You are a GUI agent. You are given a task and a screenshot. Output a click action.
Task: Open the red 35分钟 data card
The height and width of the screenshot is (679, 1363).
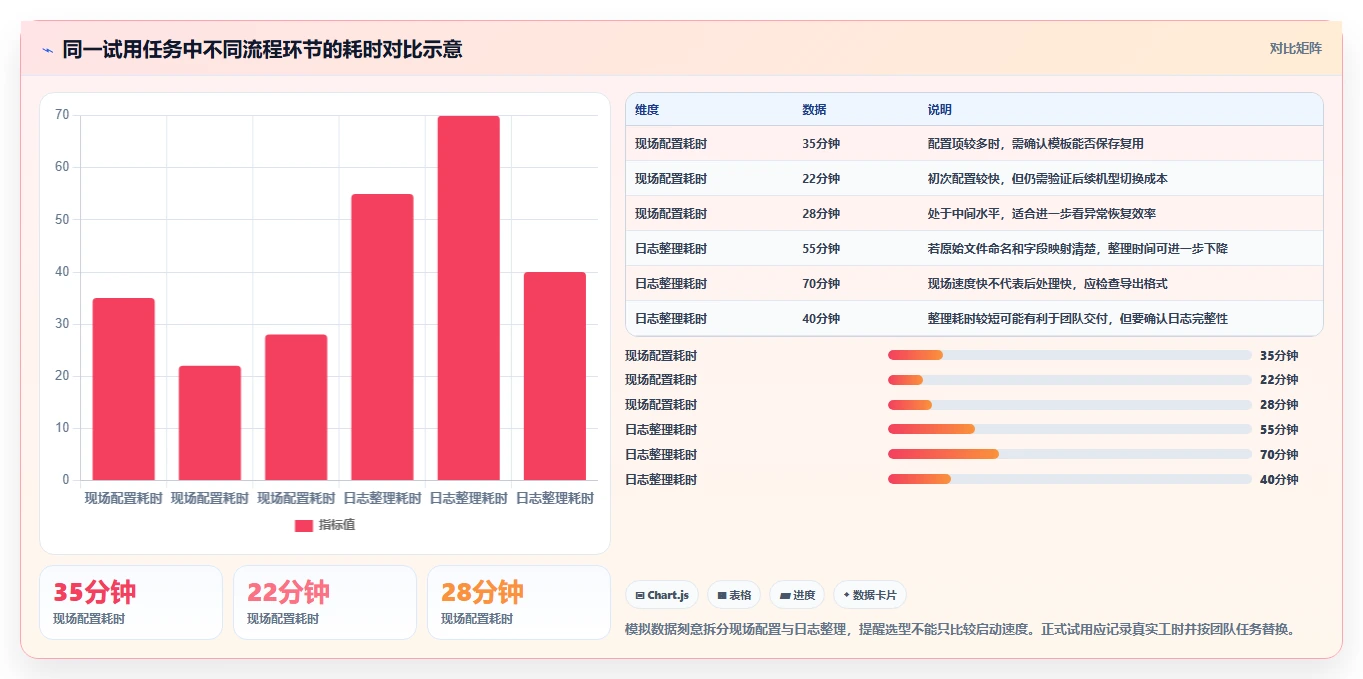click(131, 602)
